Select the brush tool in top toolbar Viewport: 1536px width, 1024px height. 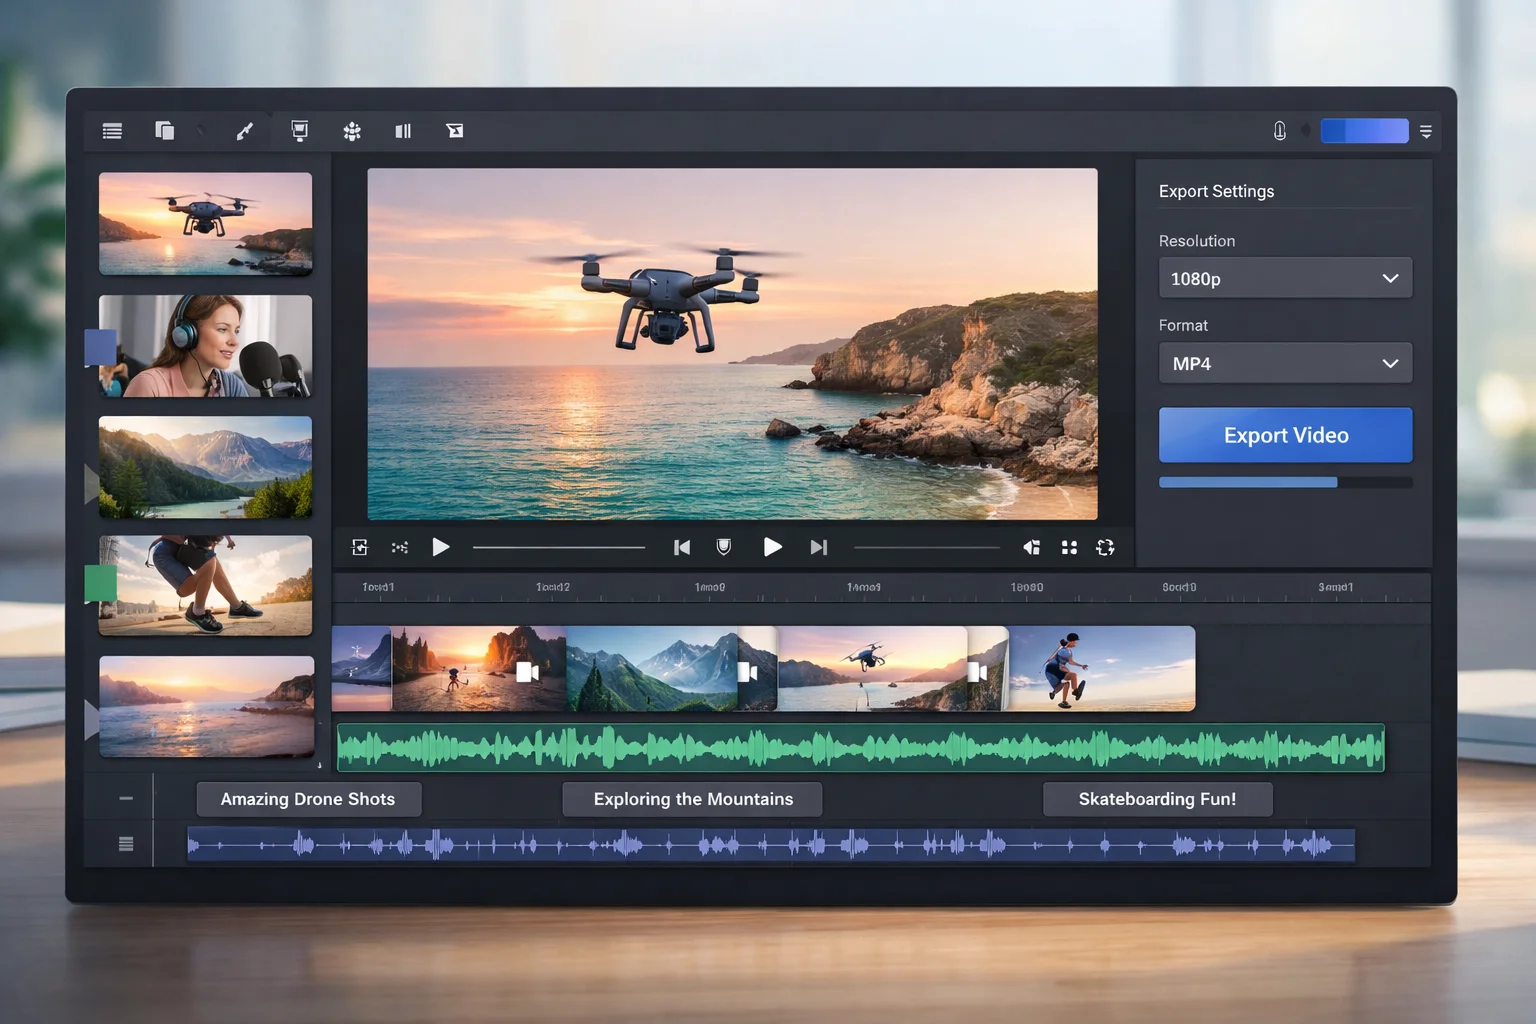[x=244, y=131]
